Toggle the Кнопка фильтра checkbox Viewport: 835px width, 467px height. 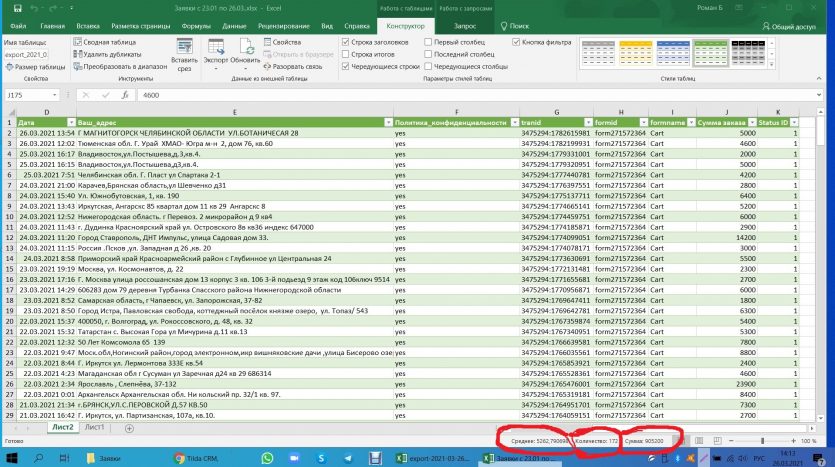coord(515,42)
